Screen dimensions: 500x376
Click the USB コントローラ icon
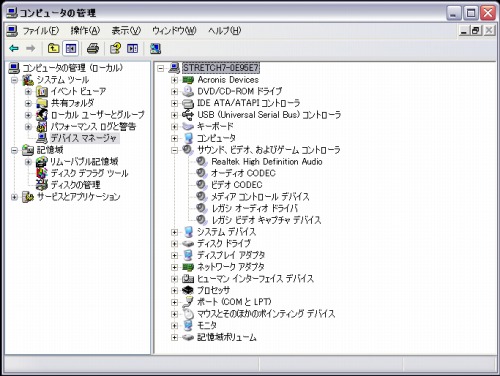(x=188, y=115)
